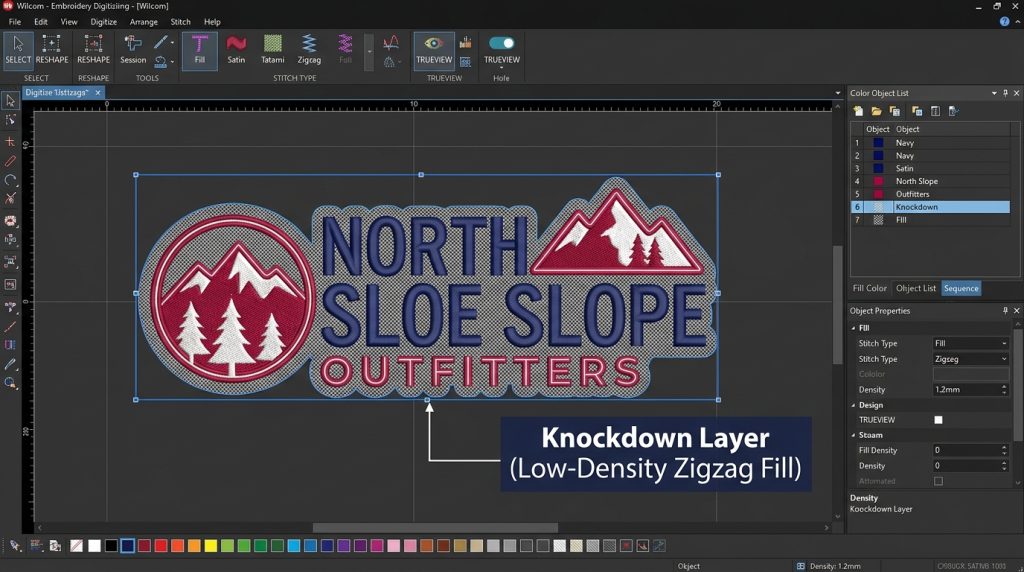Viewport: 1024px width, 572px height.
Task: Toggle the TRUEVIEW switch in ribbon
Action: (x=502, y=43)
